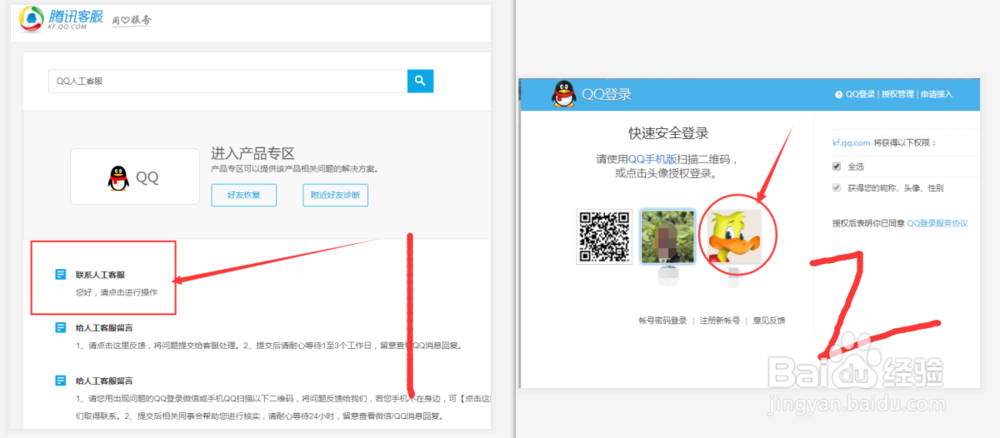
Task: Click the QR code for scanning login
Action: [605, 237]
